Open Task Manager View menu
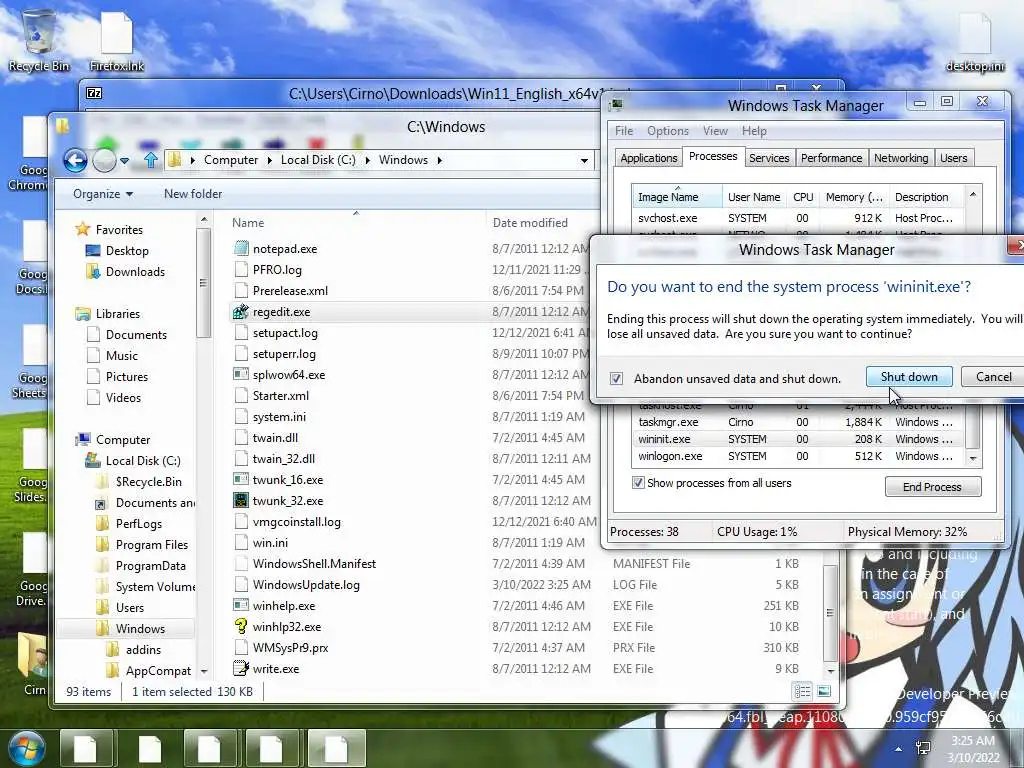1024x768 pixels. click(x=715, y=131)
